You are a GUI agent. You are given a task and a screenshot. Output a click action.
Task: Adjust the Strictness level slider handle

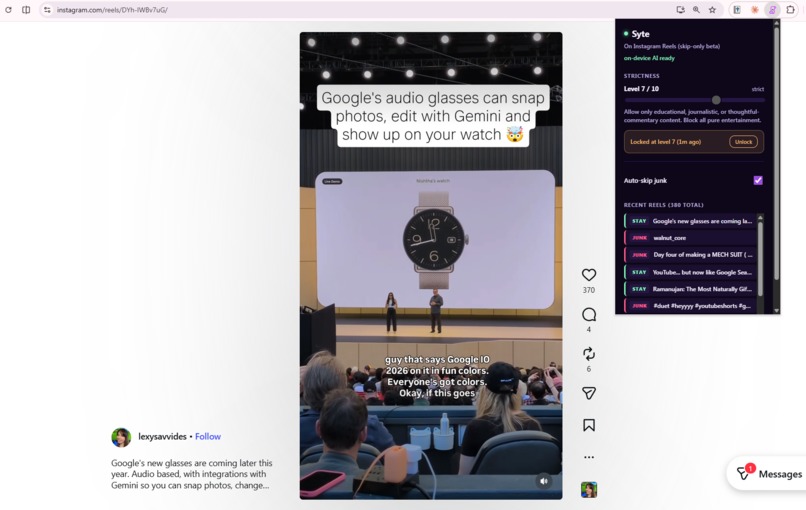tap(716, 100)
